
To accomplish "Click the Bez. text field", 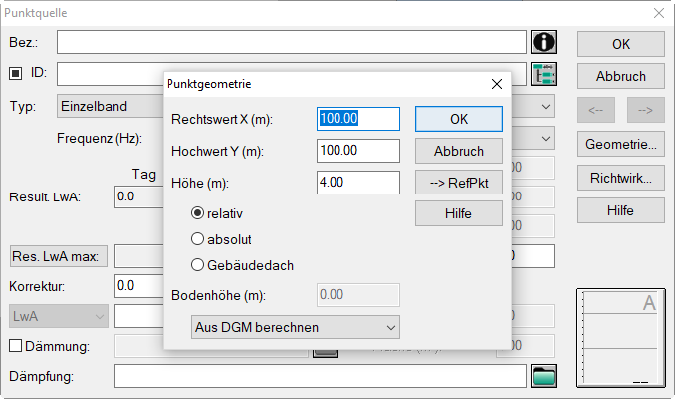I will coord(292,42).
